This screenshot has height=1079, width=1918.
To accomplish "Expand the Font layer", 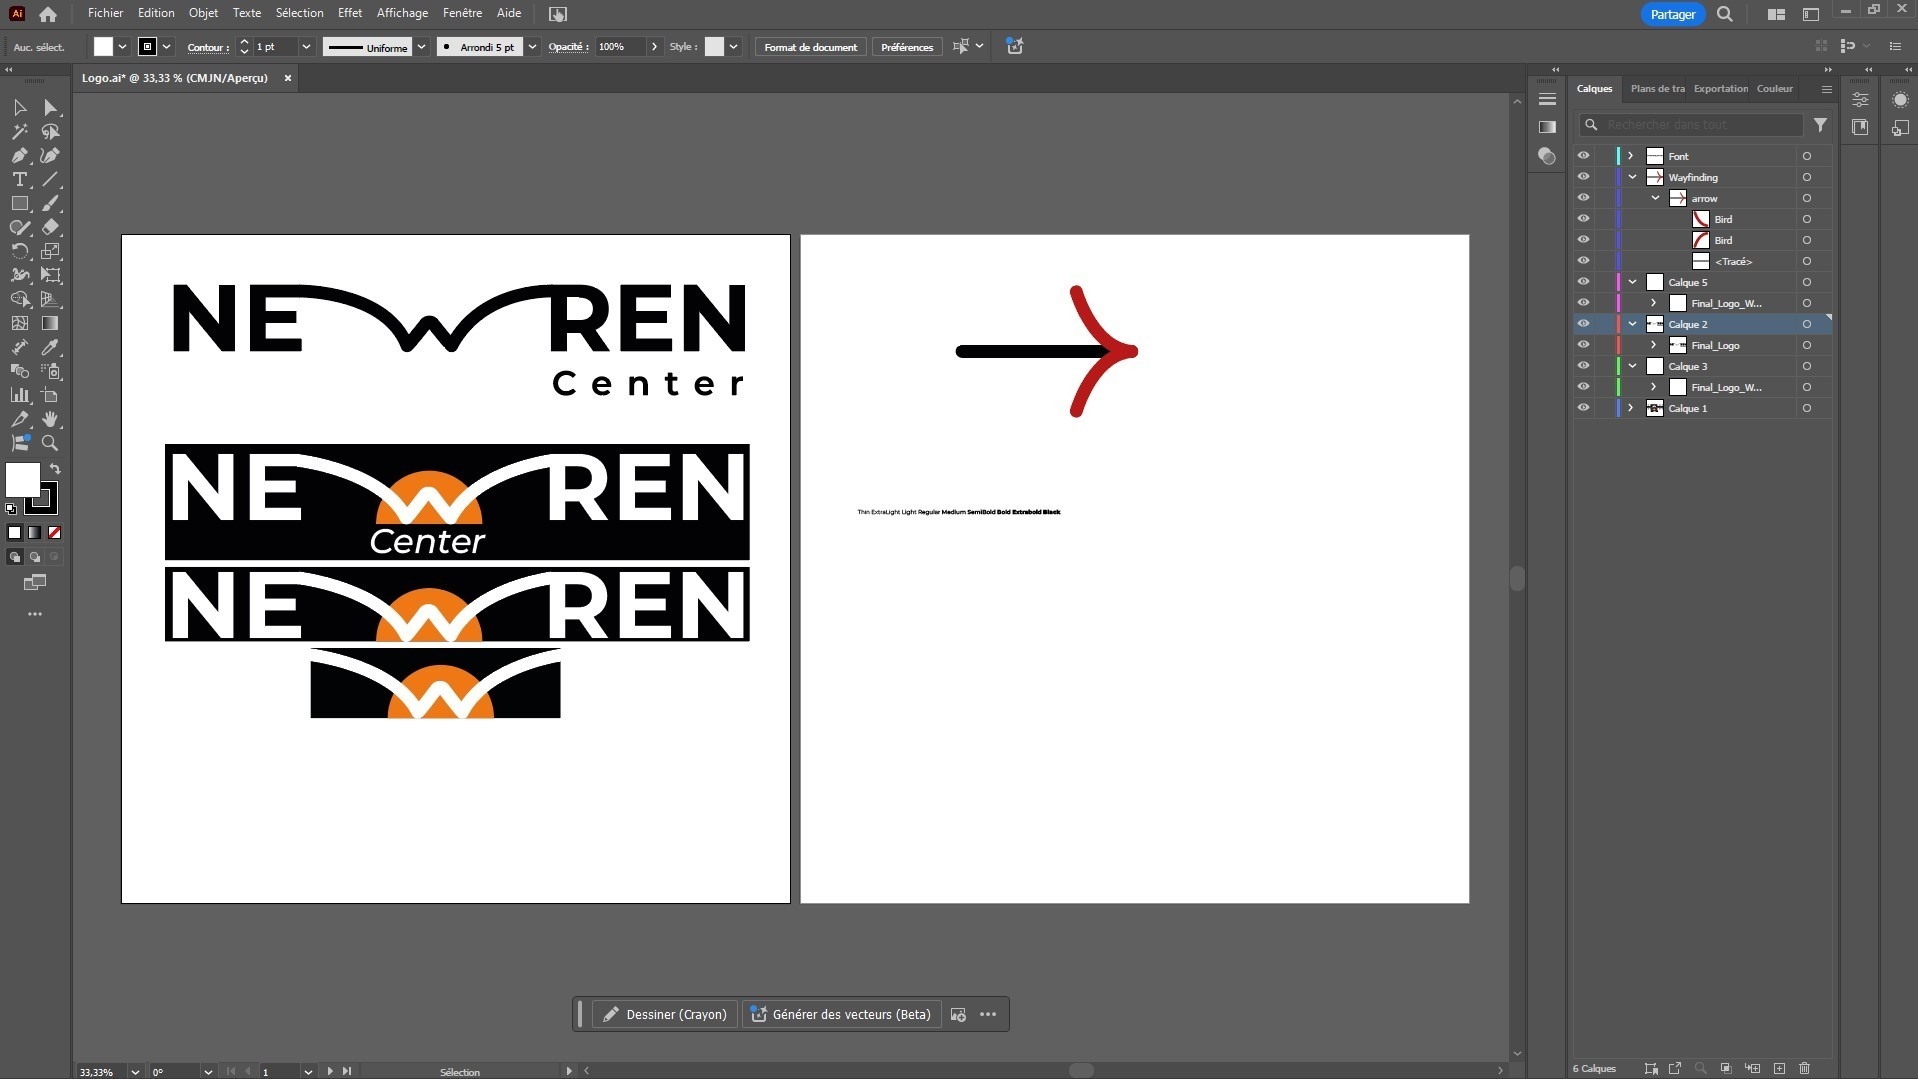I will 1631,156.
